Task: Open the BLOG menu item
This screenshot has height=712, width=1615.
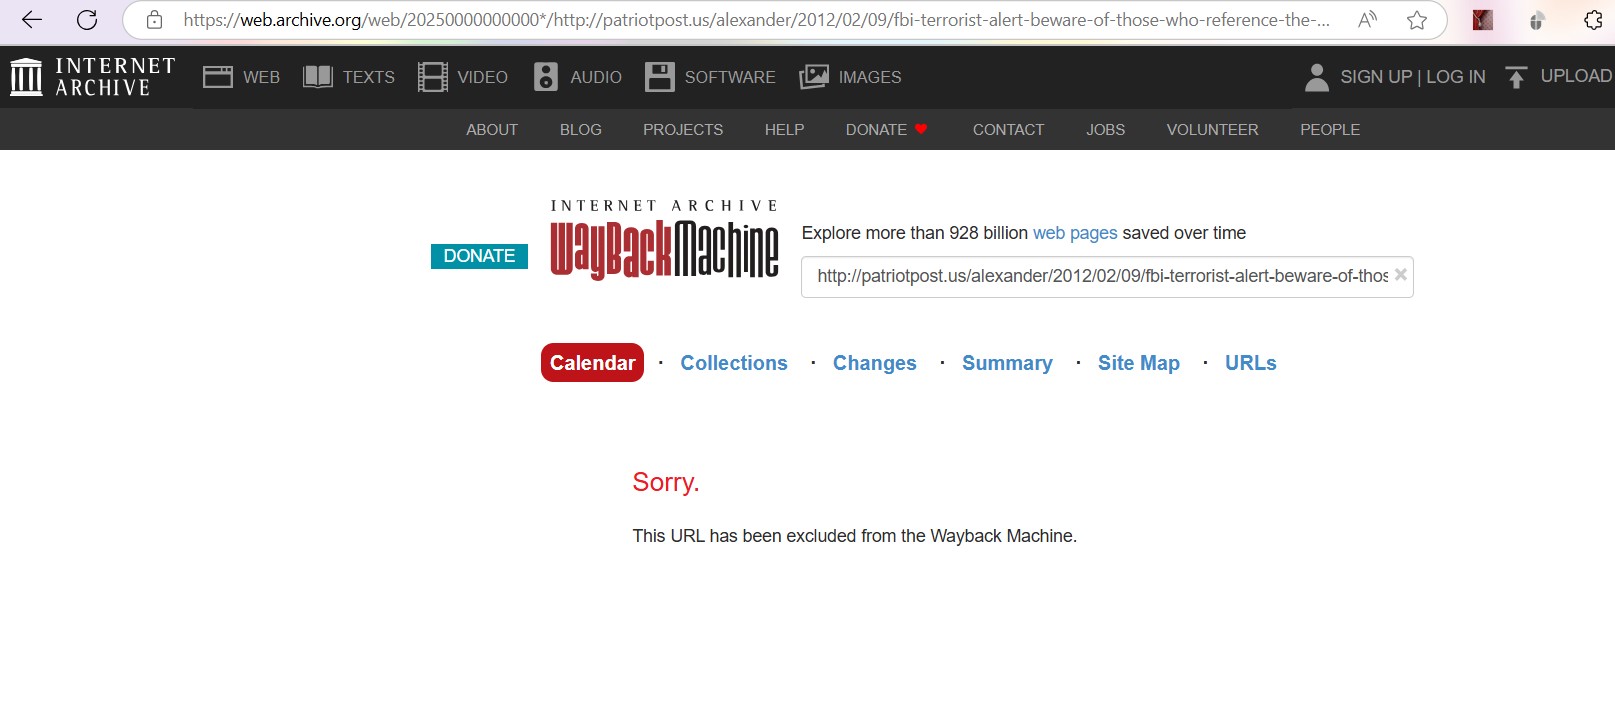Action: click(581, 130)
